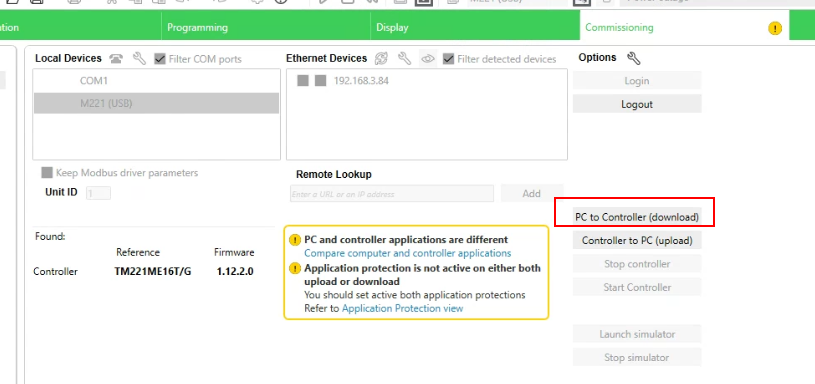Click the Unit ID number field
The height and width of the screenshot is (384, 815).
pos(98,193)
